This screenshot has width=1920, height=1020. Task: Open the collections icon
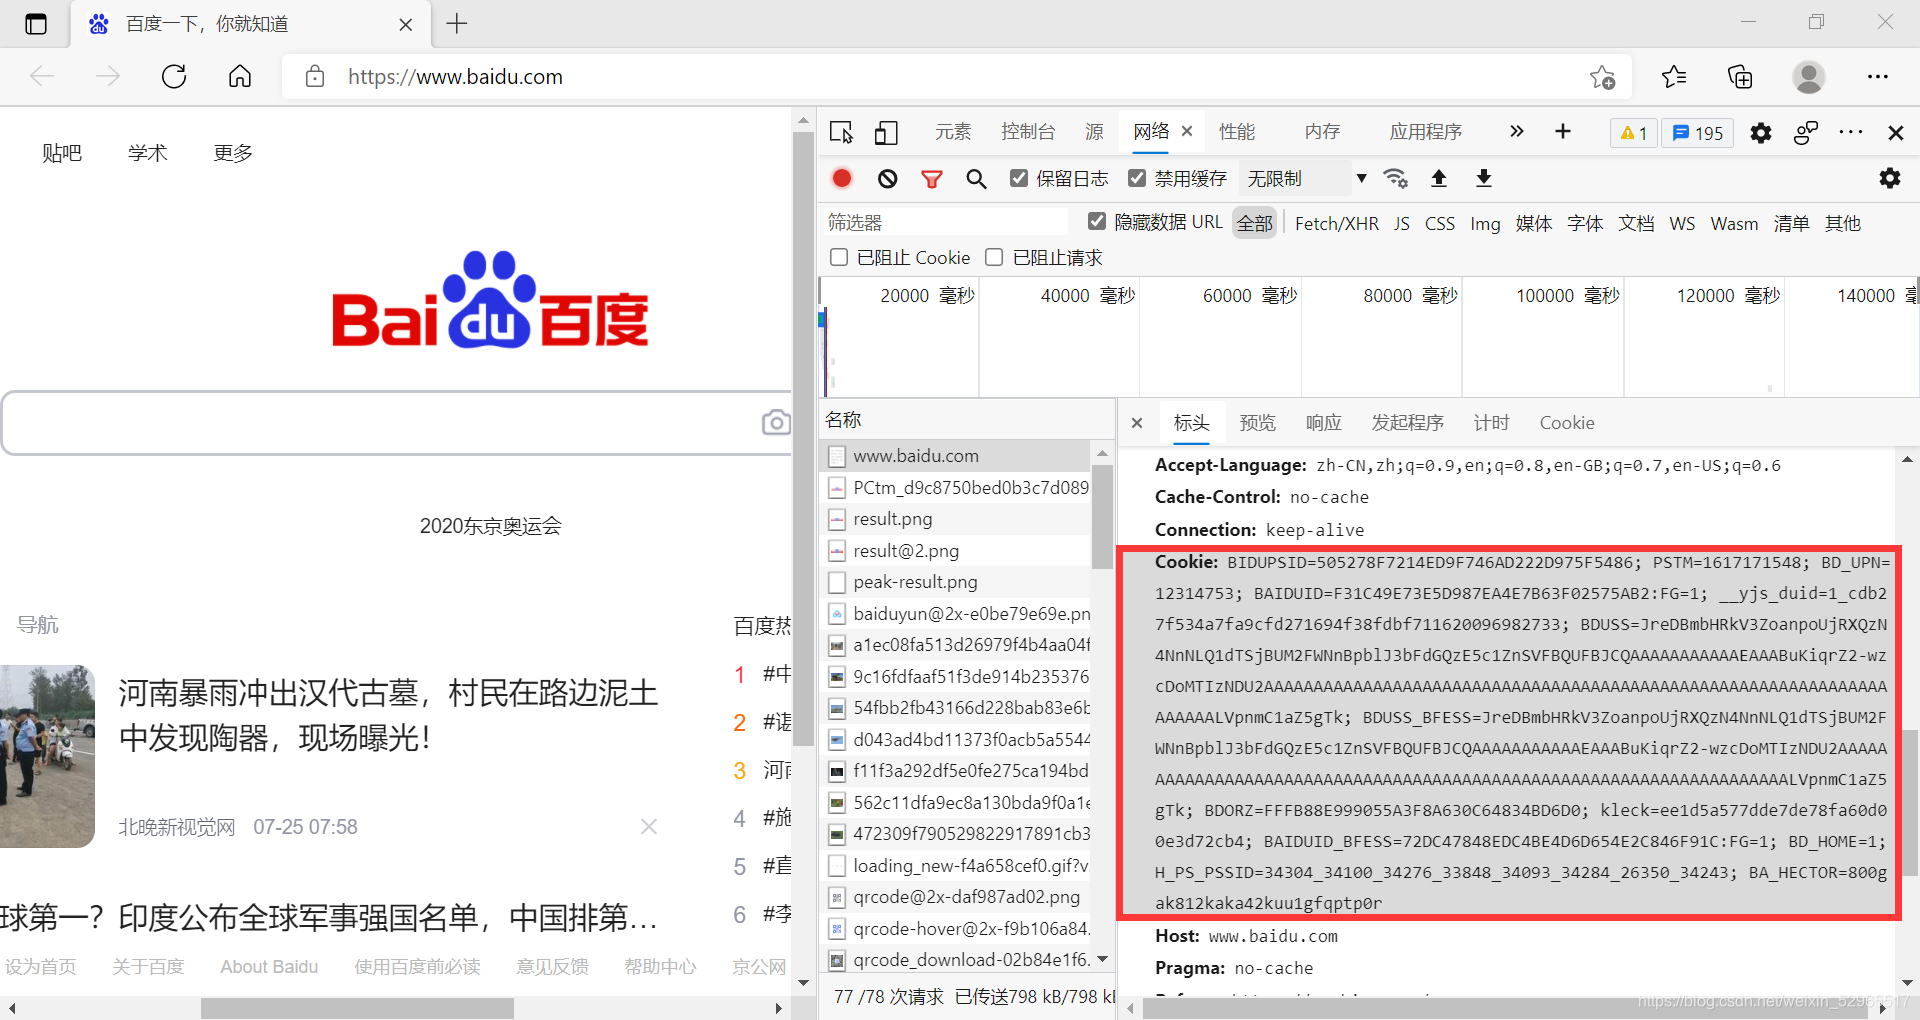tap(1740, 77)
